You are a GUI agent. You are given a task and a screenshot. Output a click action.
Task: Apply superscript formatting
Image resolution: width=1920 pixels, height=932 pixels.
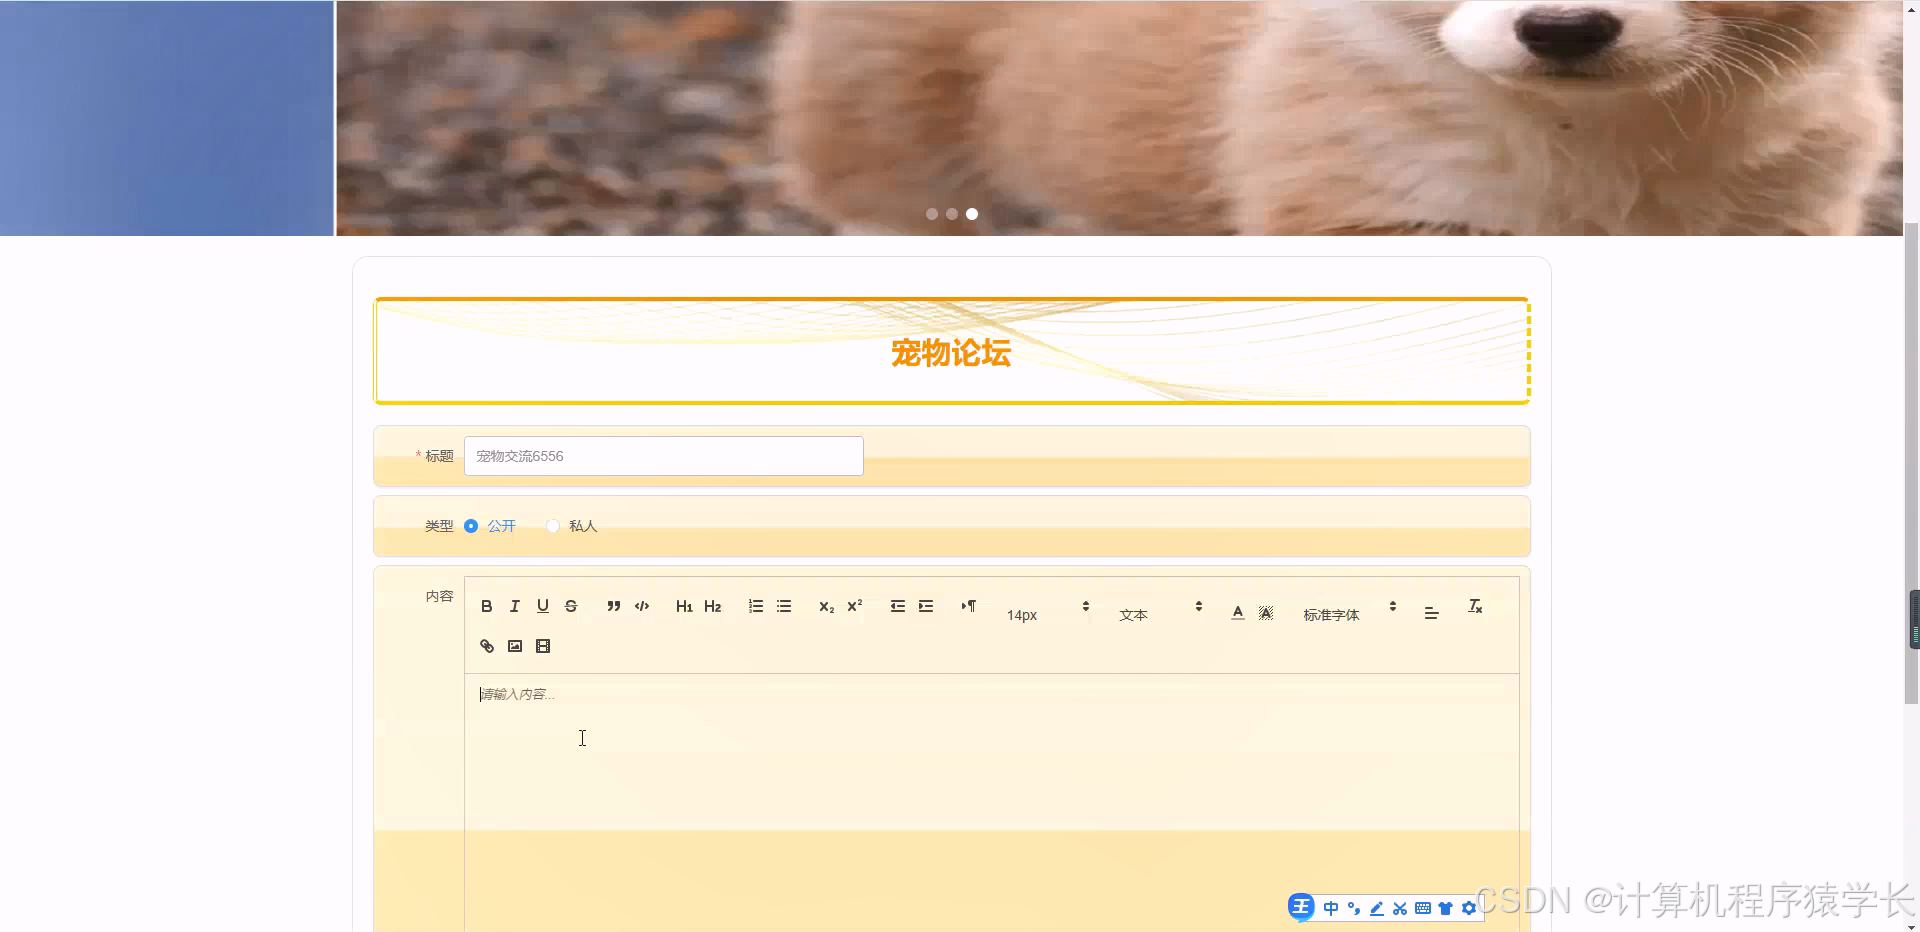[854, 606]
